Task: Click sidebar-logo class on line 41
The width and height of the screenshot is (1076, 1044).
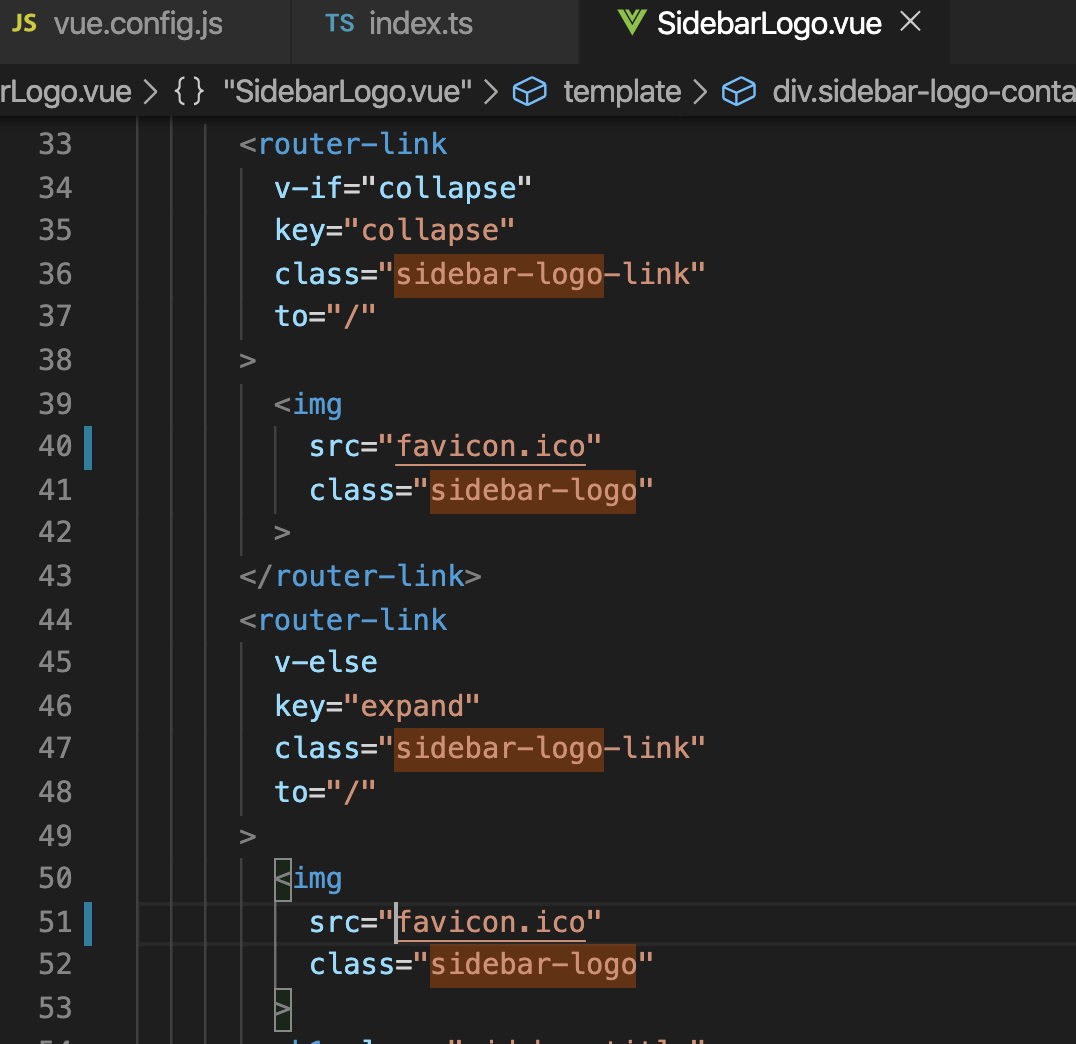Action: click(533, 491)
